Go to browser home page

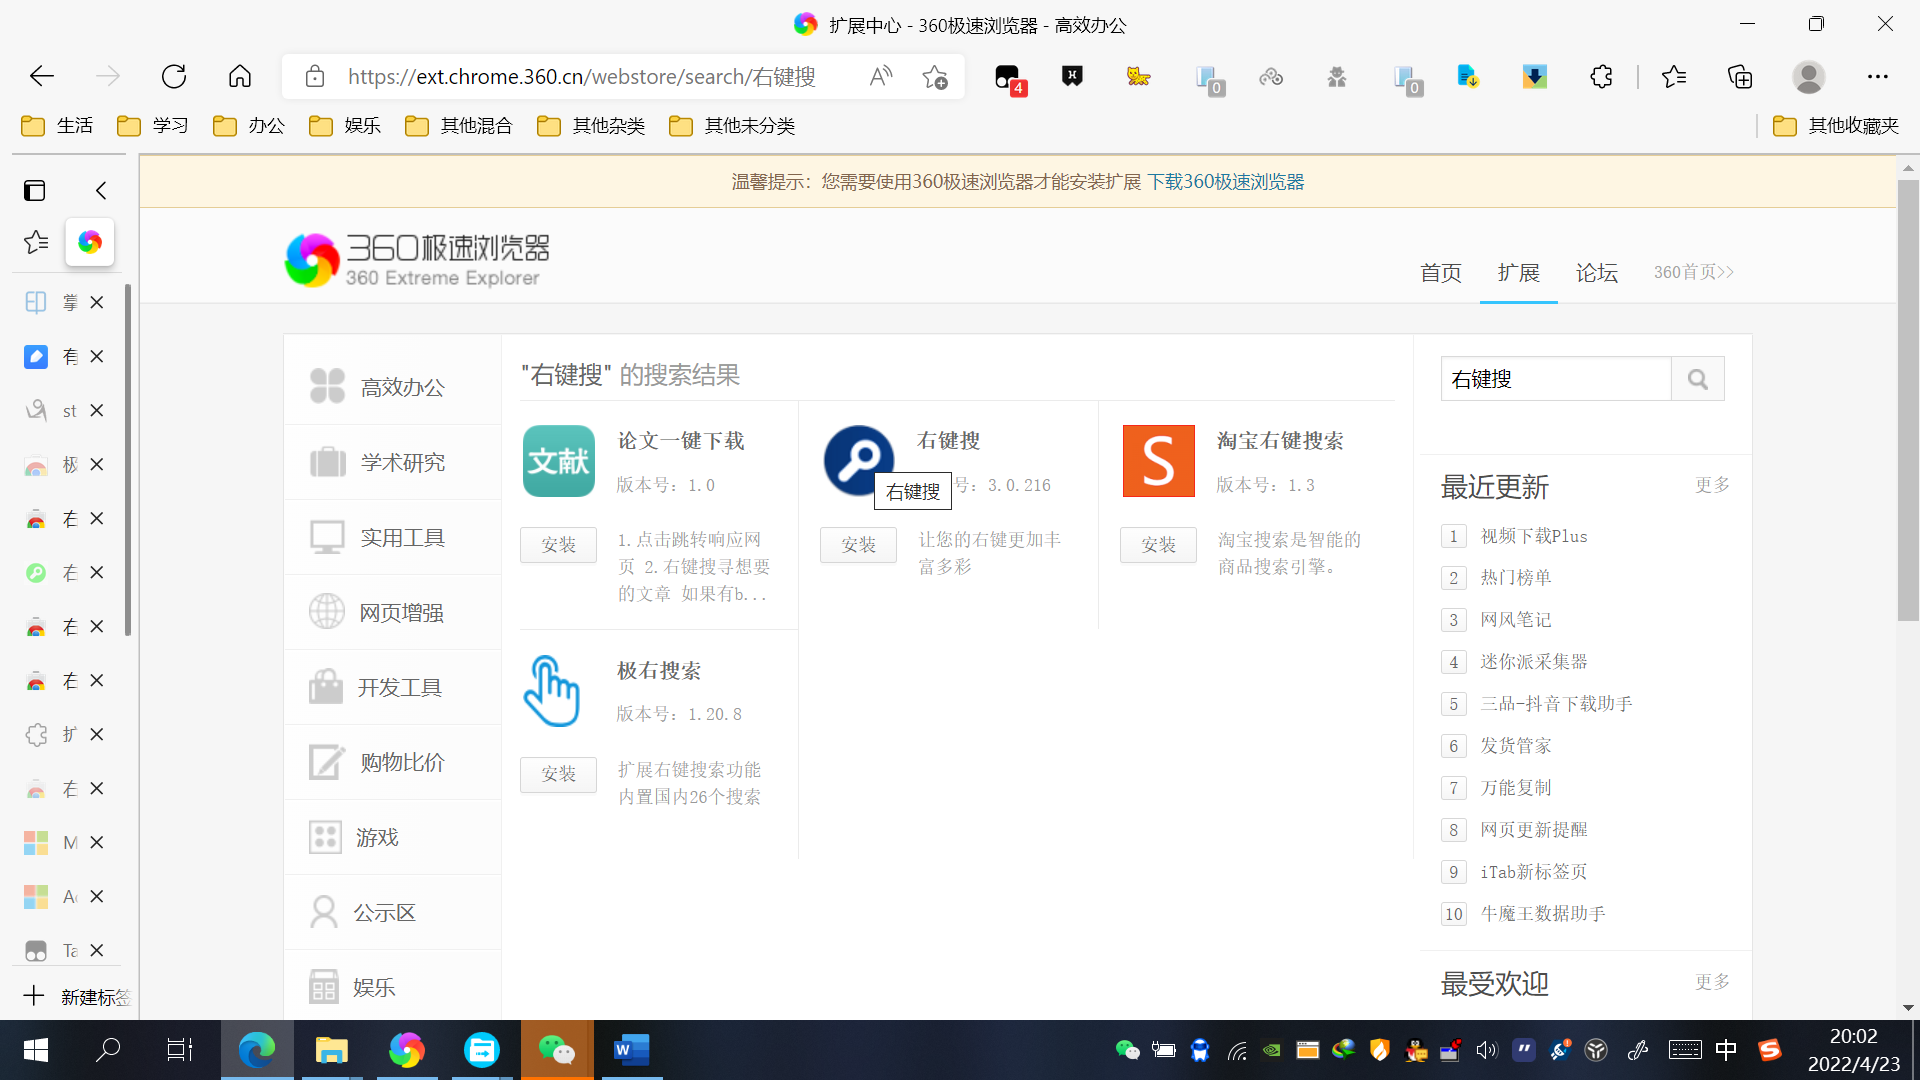[x=240, y=76]
